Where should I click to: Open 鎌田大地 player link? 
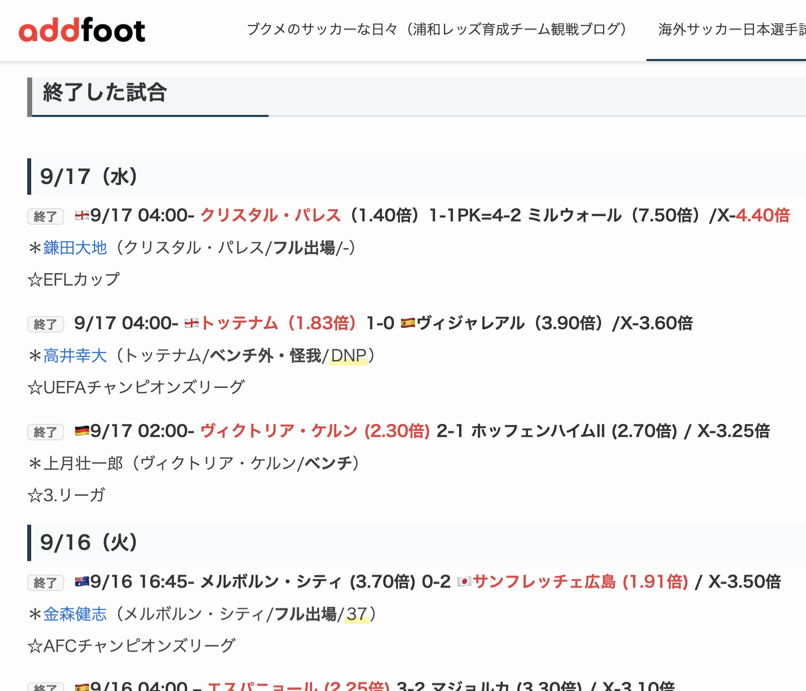pos(75,248)
